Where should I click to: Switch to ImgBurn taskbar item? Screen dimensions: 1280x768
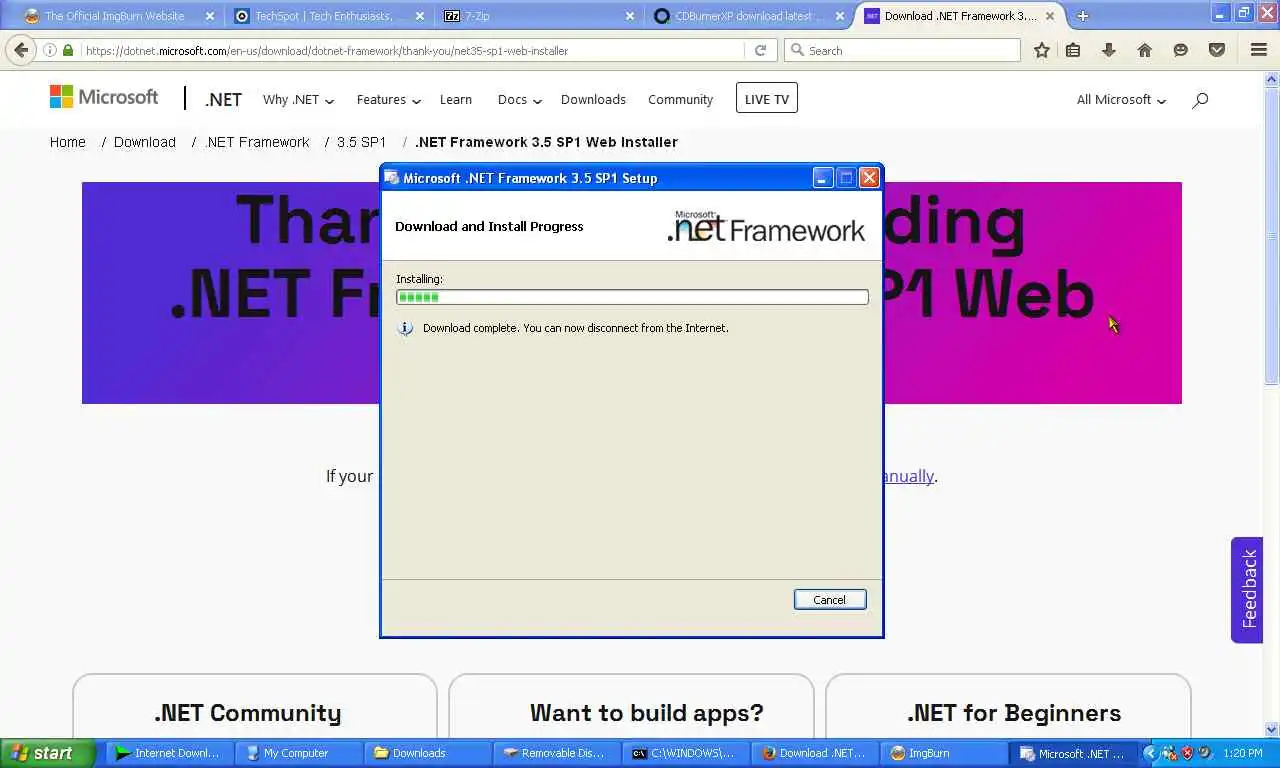point(942,753)
